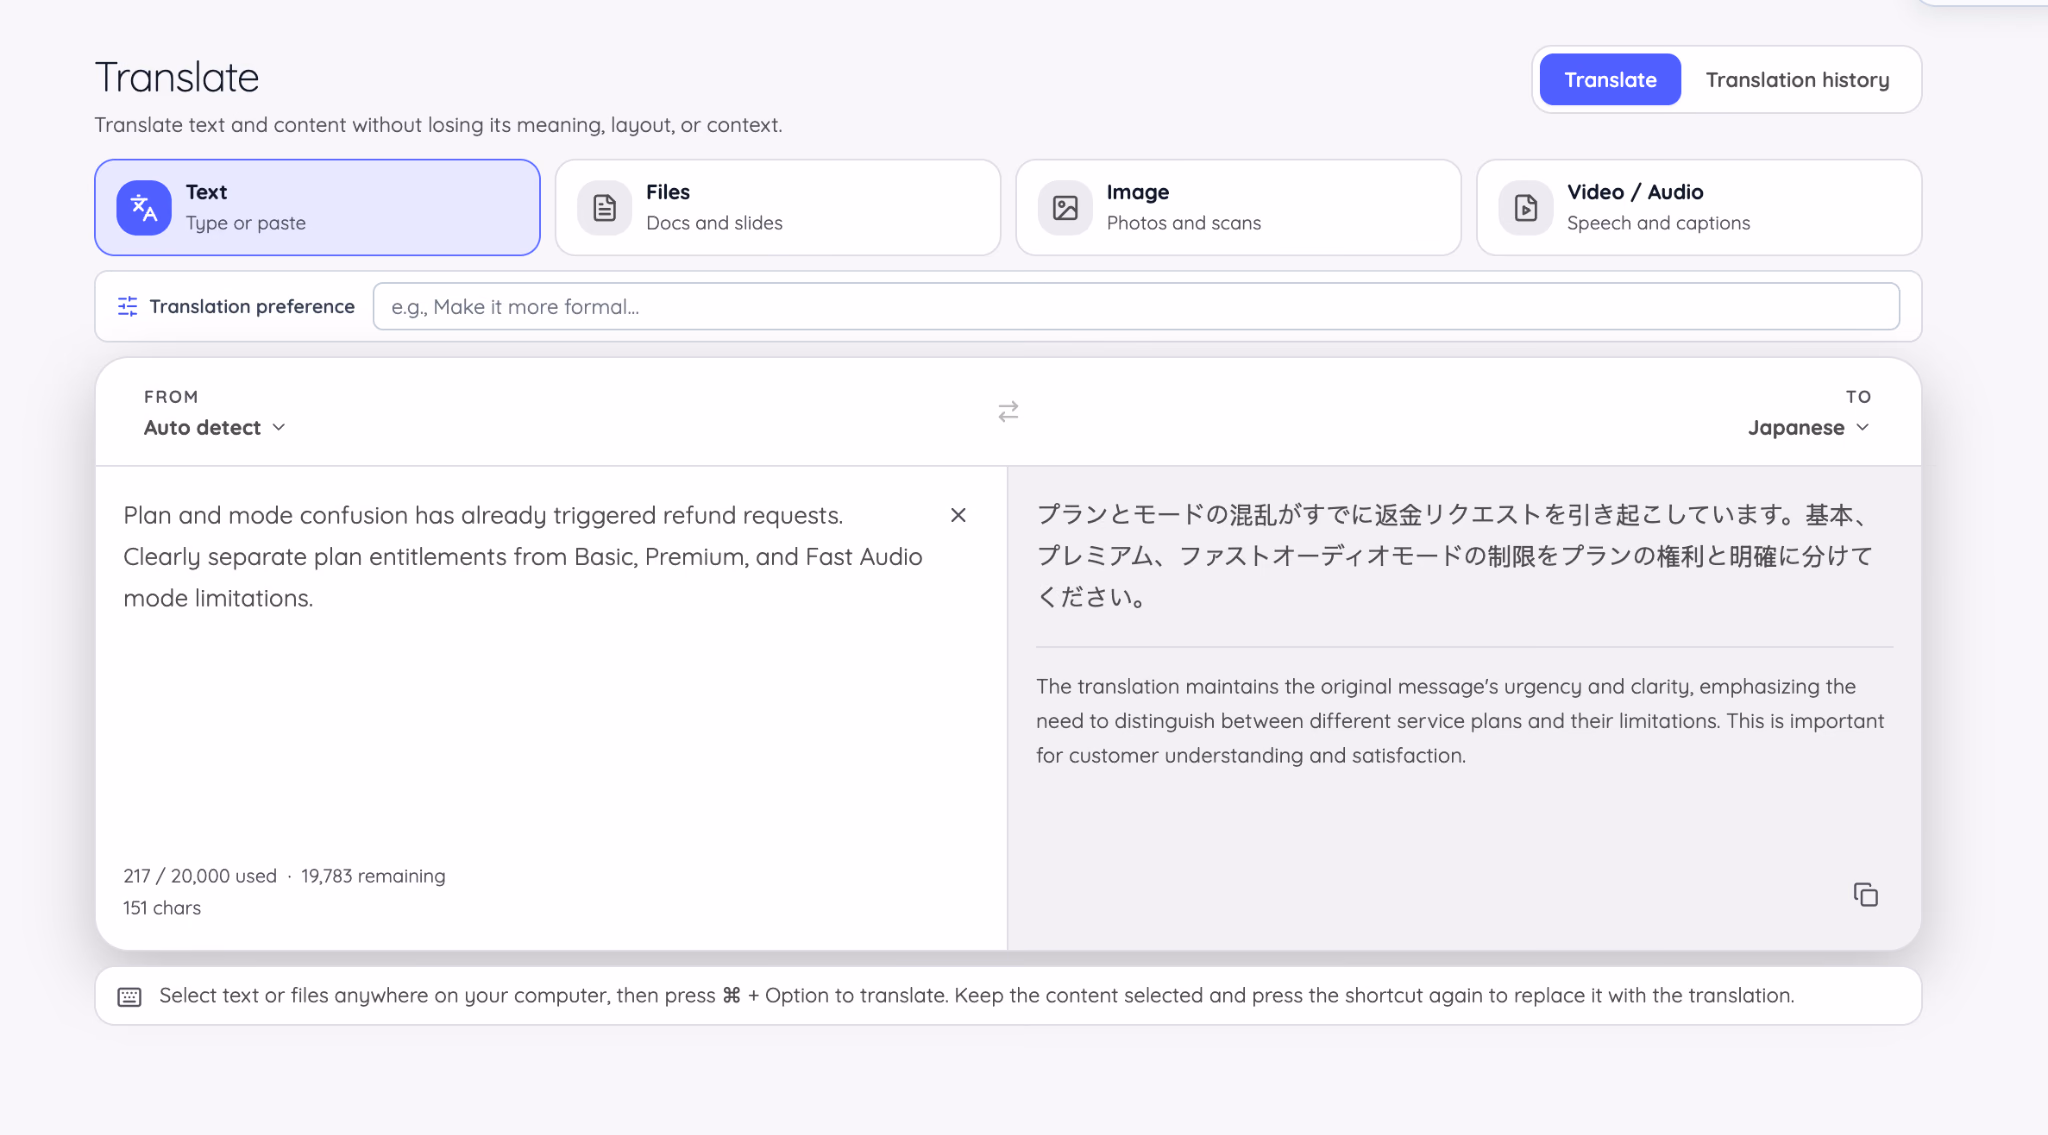Screen dimensions: 2048x1135
Task: Open the Auto detect source language dropdown
Action: pos(215,427)
